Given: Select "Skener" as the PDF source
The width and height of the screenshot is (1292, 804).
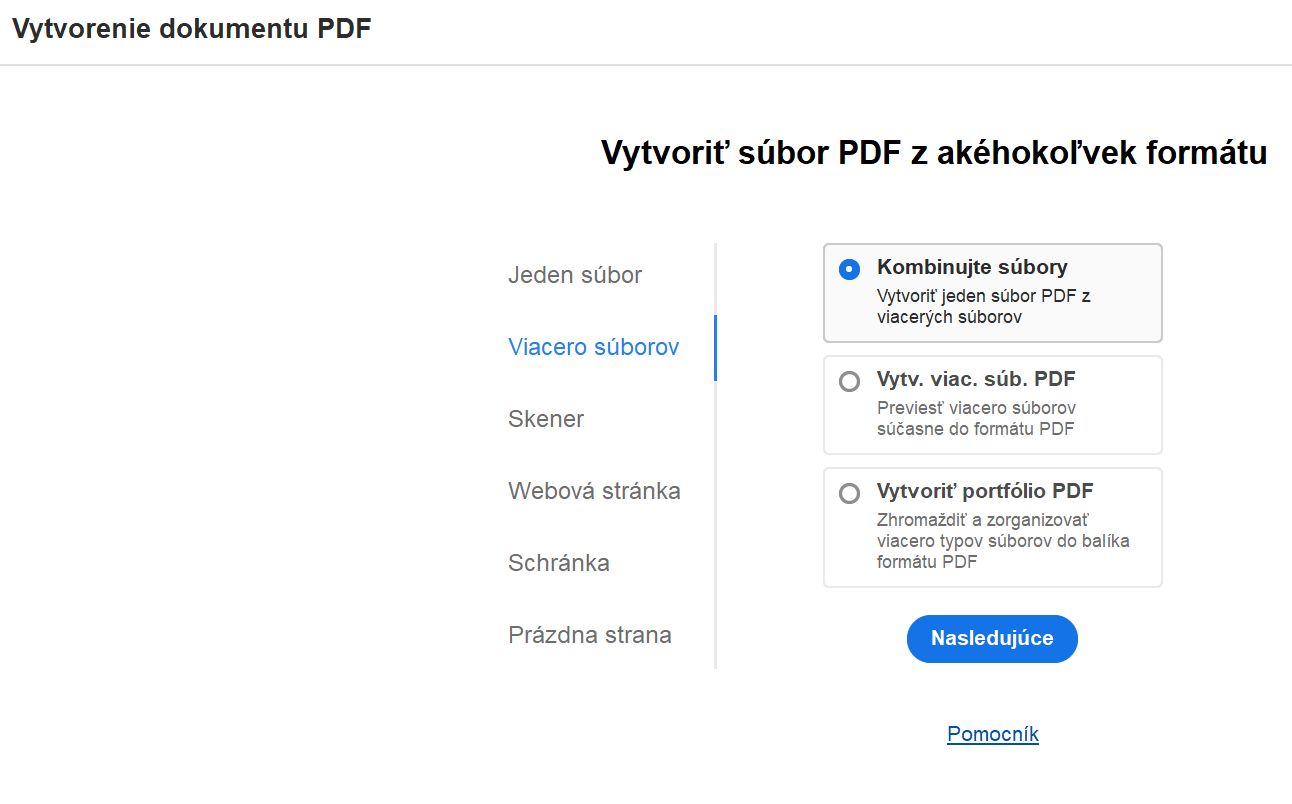Looking at the screenshot, I should click(546, 419).
